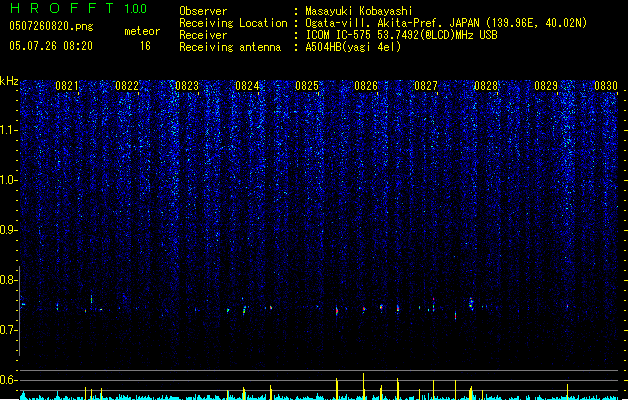Click the ICOM IC-575 53.7492 MHz USB text
Screen dimensions: 629x400
tap(401, 35)
